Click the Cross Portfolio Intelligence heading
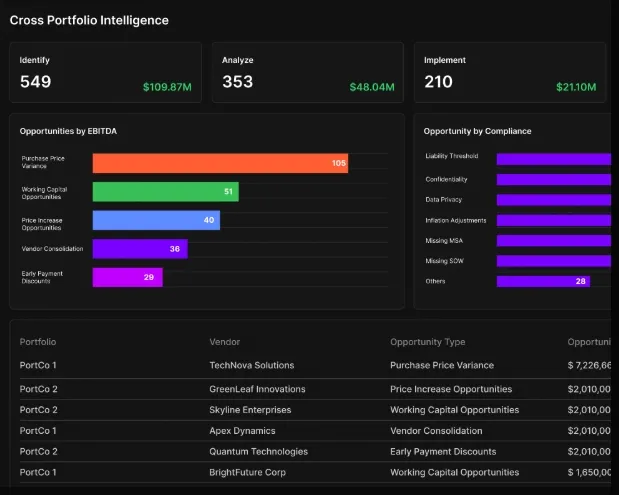 click(89, 20)
